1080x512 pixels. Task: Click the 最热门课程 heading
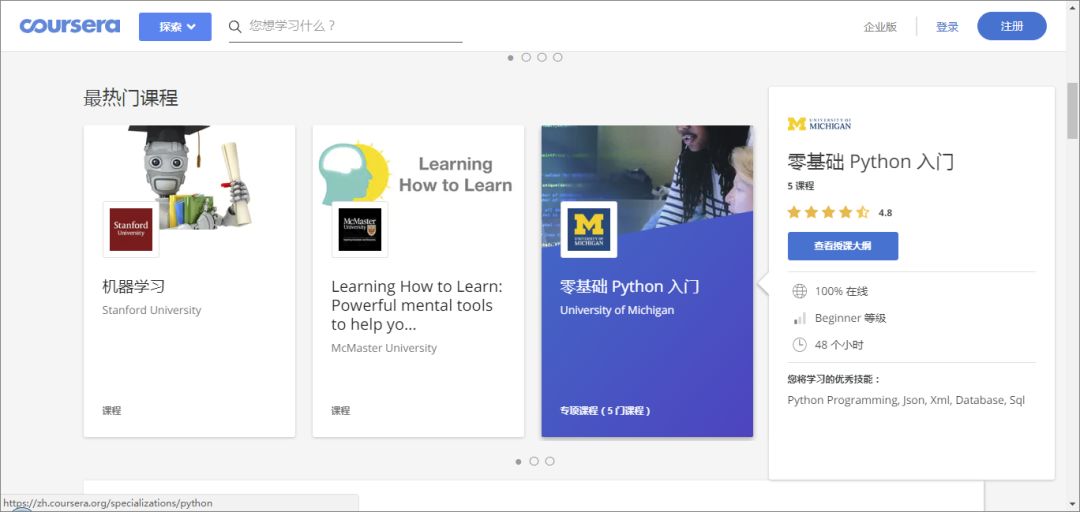click(x=131, y=99)
